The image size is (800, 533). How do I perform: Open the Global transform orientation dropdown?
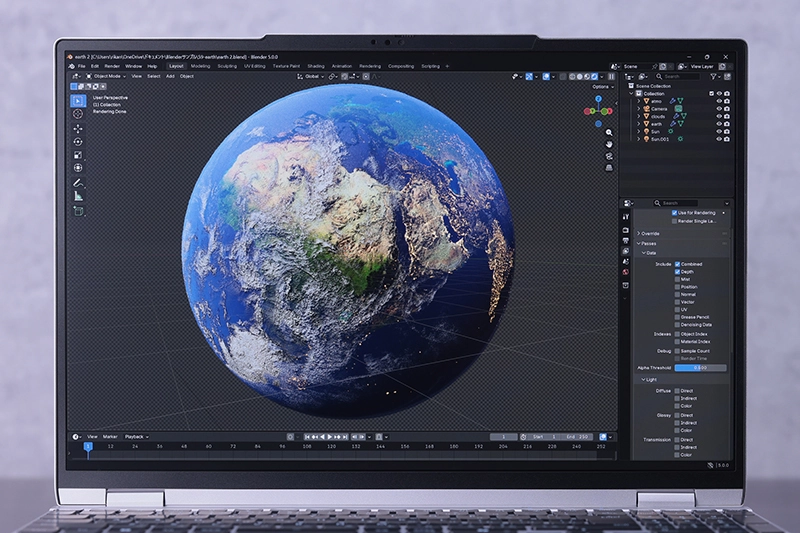tap(311, 77)
